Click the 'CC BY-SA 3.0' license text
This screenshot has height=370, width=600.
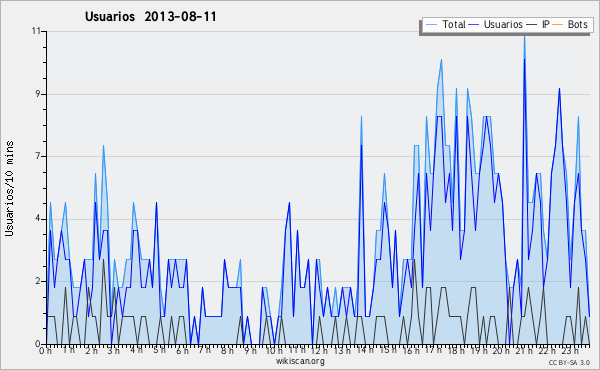pyautogui.click(x=569, y=363)
